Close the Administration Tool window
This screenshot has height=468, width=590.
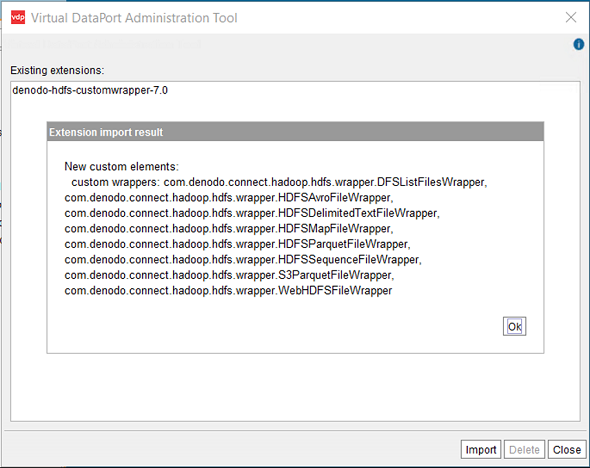(x=571, y=17)
